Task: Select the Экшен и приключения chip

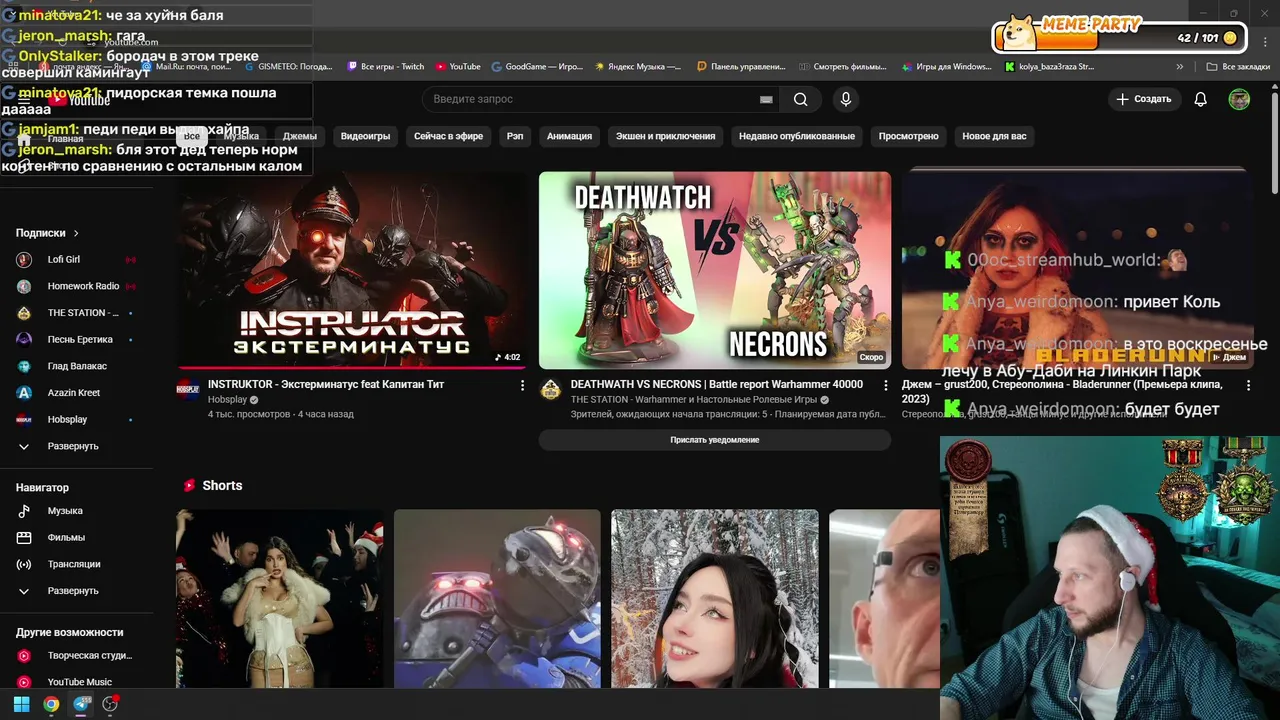Action: coord(665,136)
